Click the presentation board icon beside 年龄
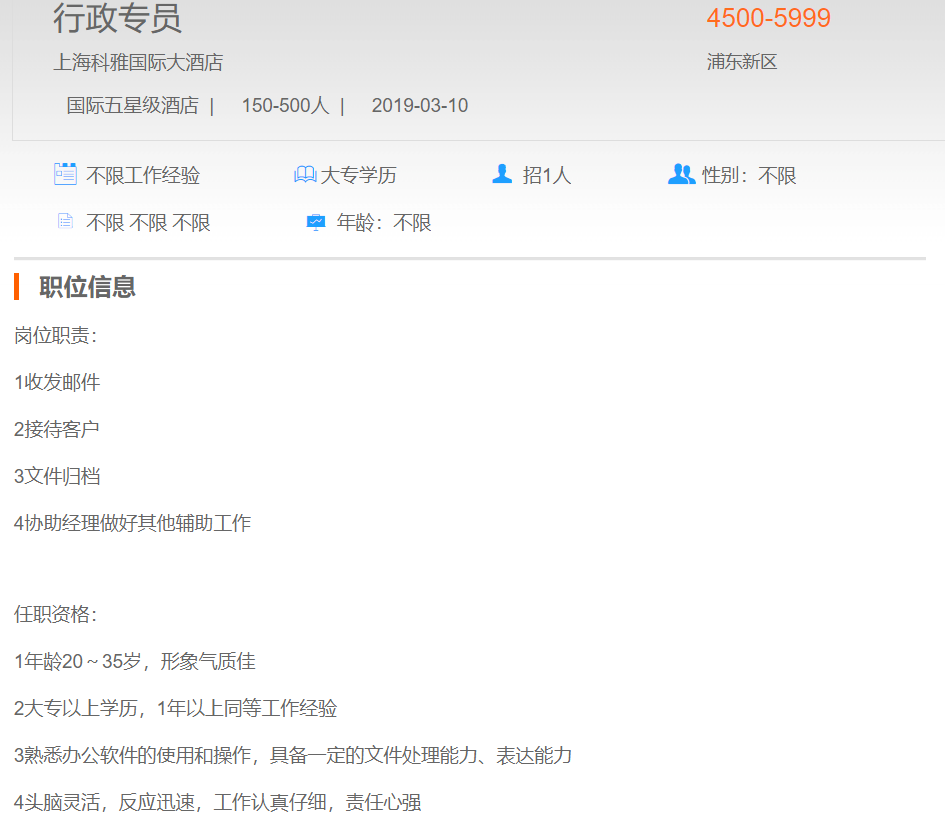Viewport: 945px width, 819px height. pos(316,222)
